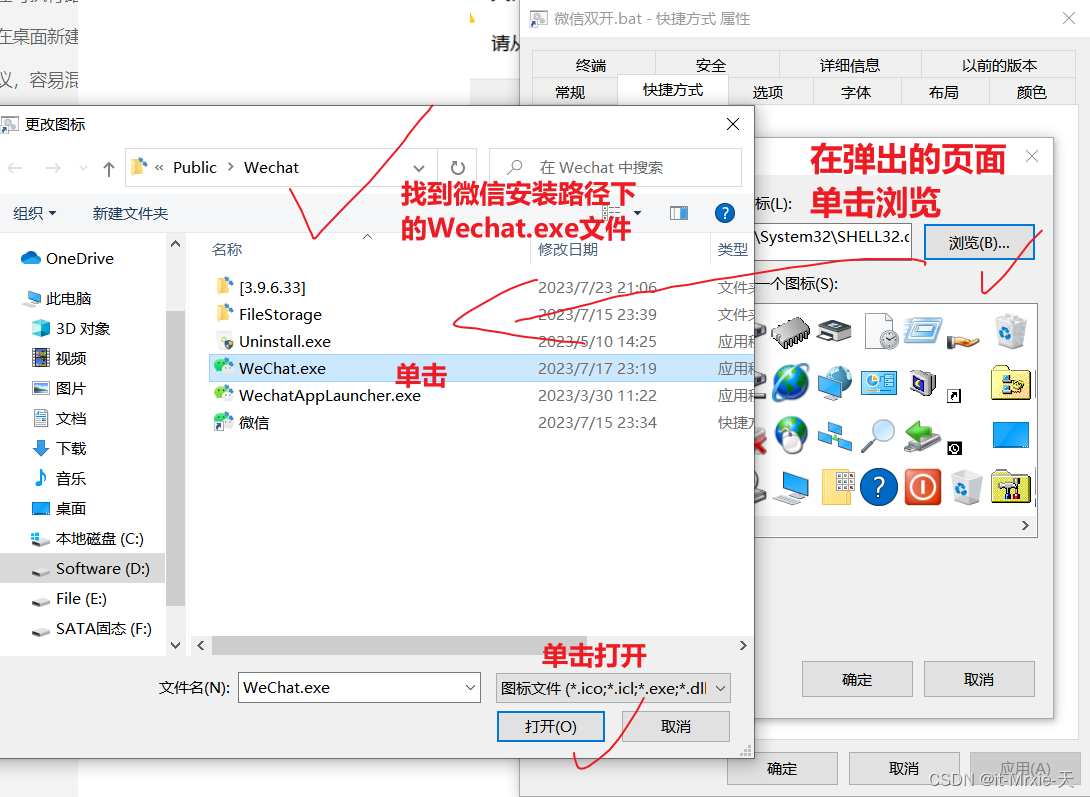Select the small black clock overlay icon

coord(954,449)
